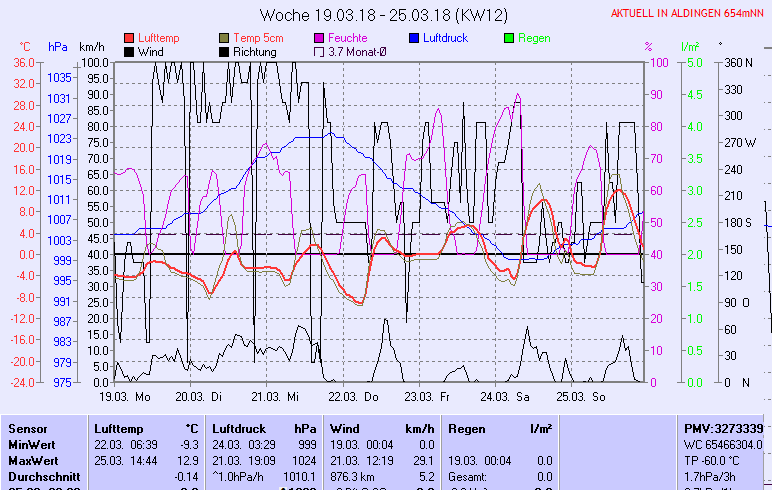Click the PMV:3273339 header on right

pyautogui.click(x=723, y=428)
